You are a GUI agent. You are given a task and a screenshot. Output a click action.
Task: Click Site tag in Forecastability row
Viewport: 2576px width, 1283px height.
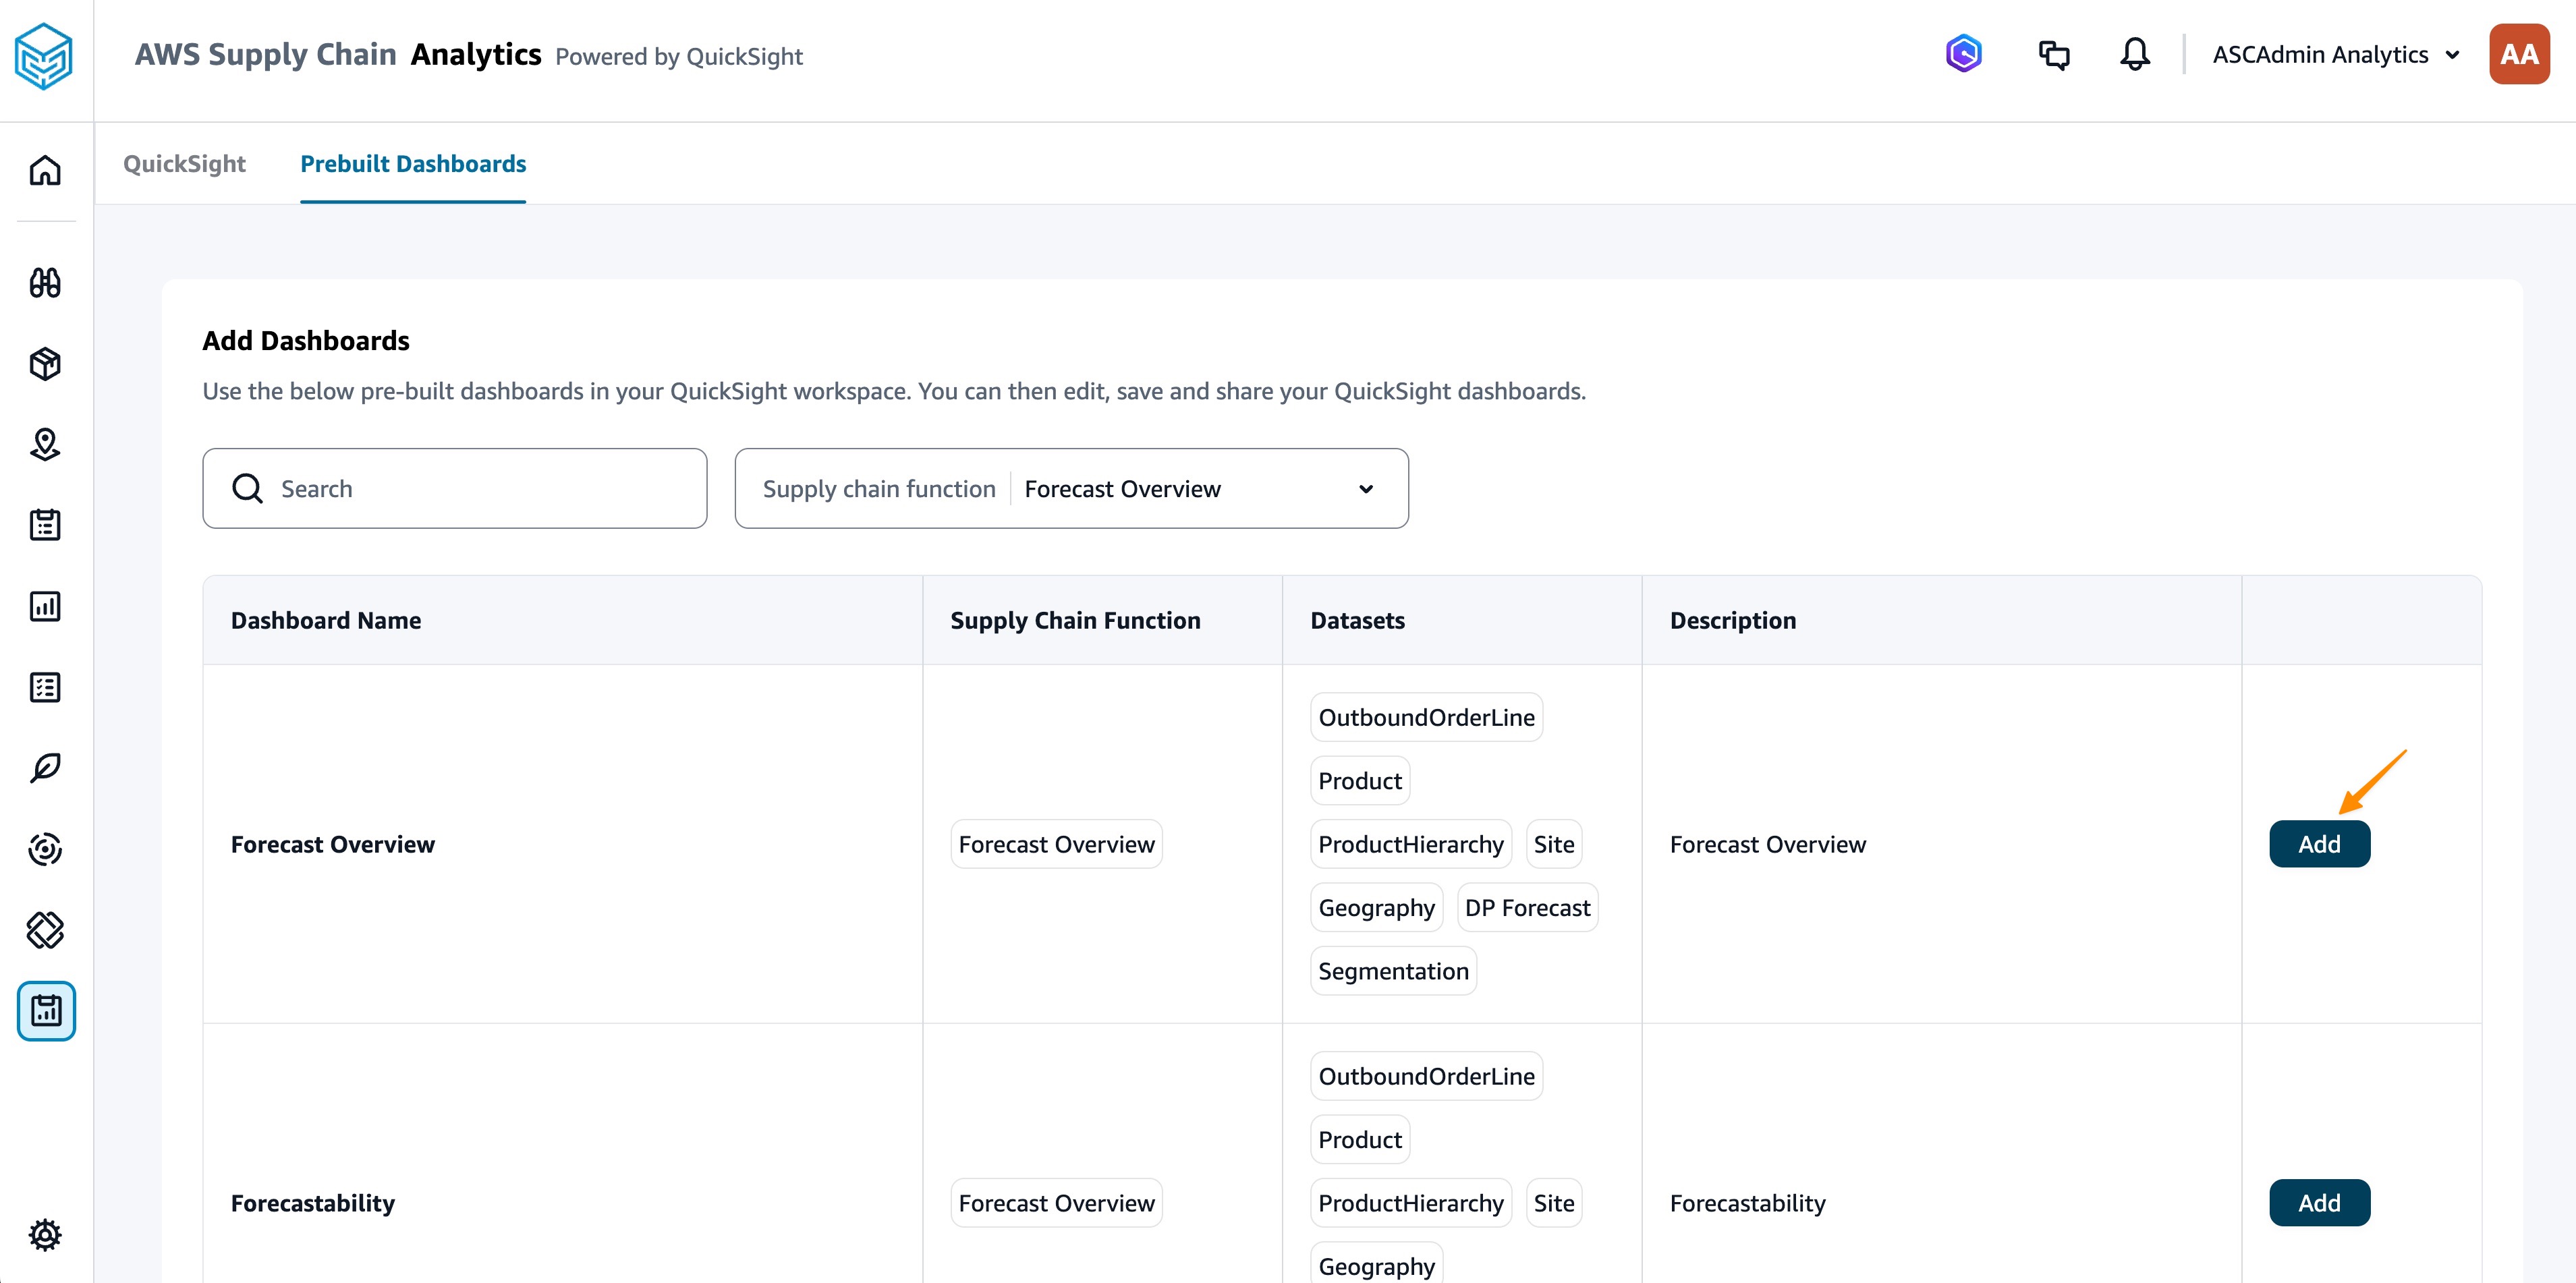click(x=1554, y=1203)
